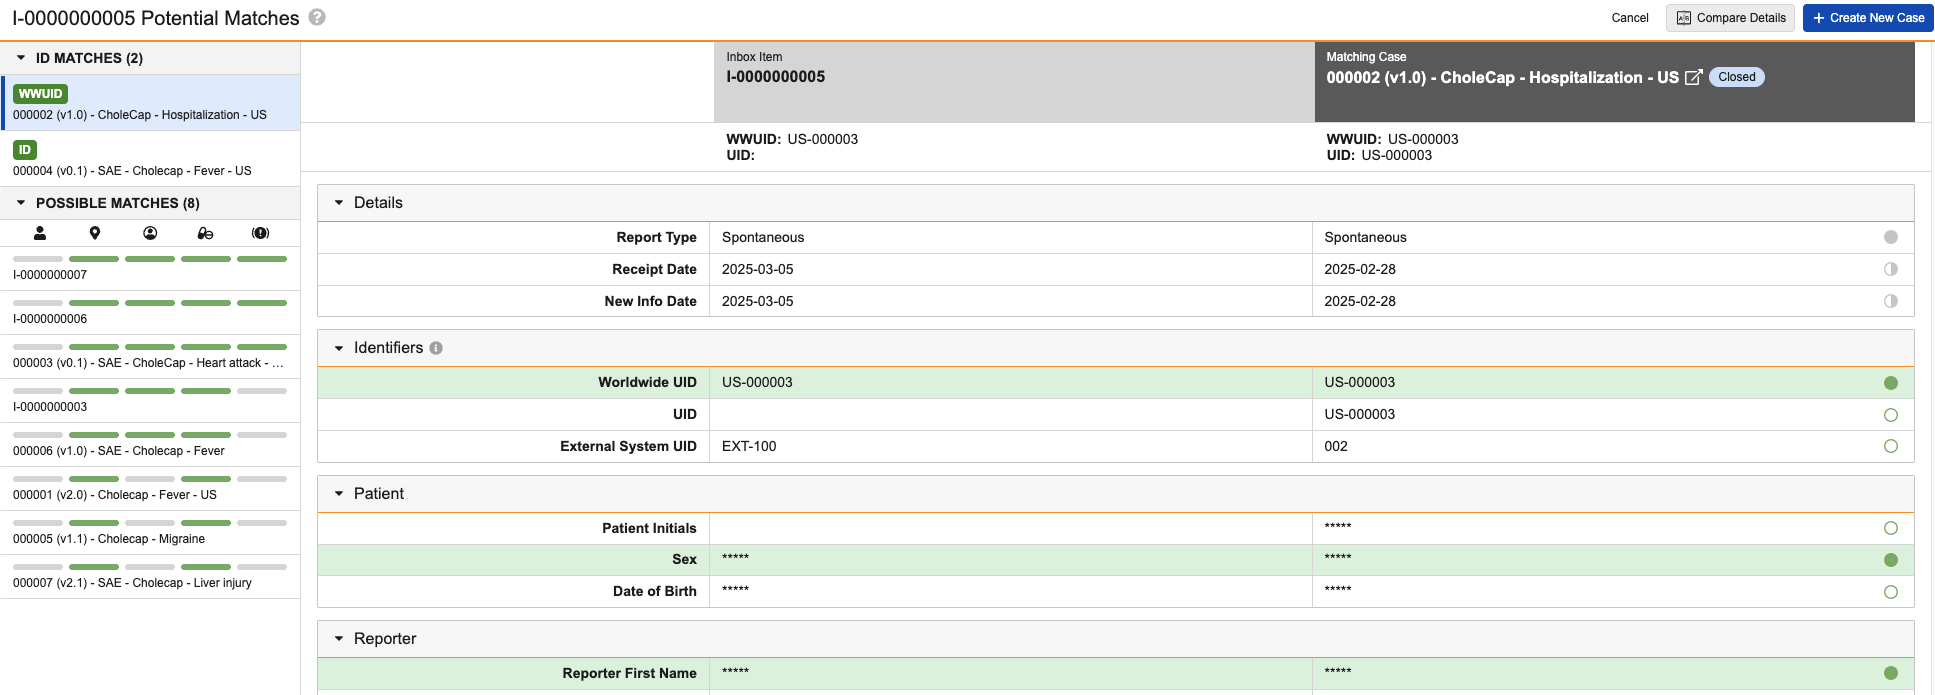Collapse the Details section
Viewport: 1935px width, 695px height.
pos(339,203)
